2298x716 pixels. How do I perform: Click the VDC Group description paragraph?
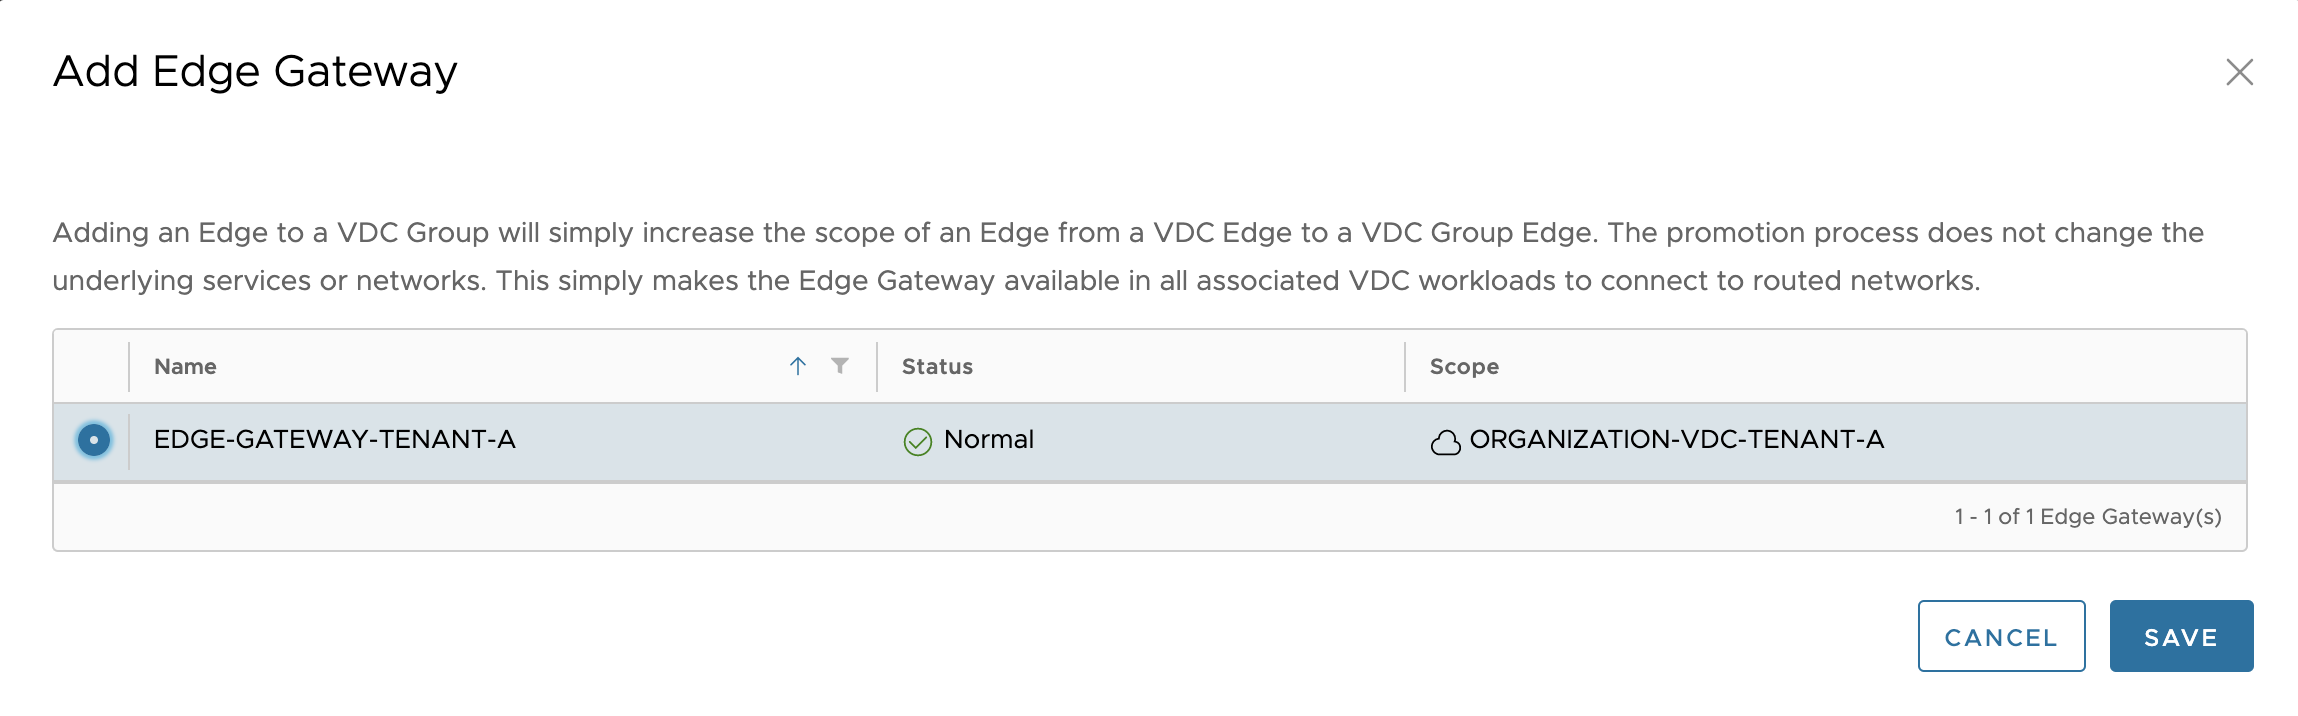click(x=1127, y=257)
